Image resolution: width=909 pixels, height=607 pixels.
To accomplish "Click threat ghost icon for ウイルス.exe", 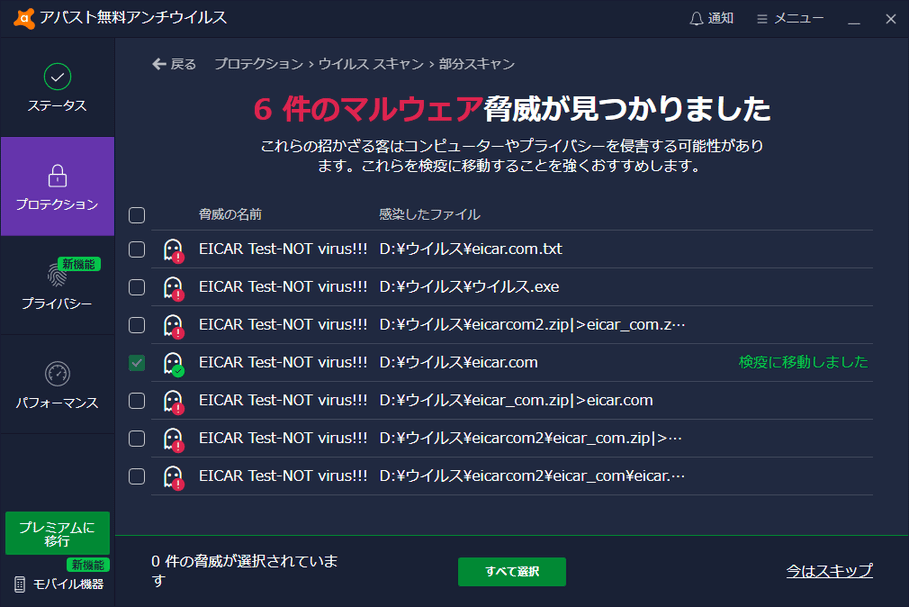I will coord(173,288).
